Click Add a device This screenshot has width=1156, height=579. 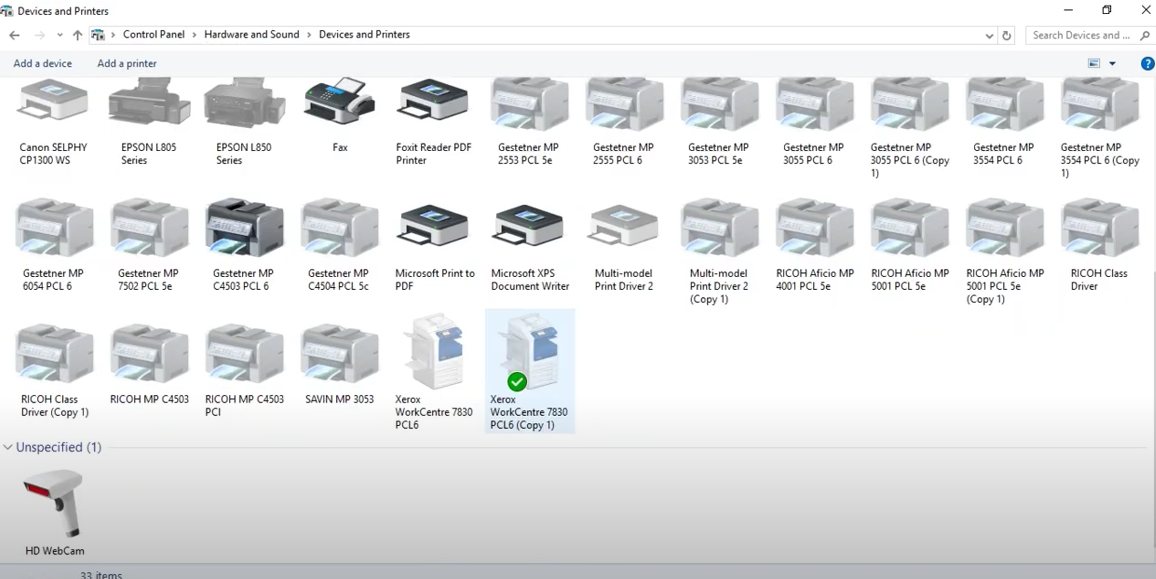pyautogui.click(x=43, y=64)
